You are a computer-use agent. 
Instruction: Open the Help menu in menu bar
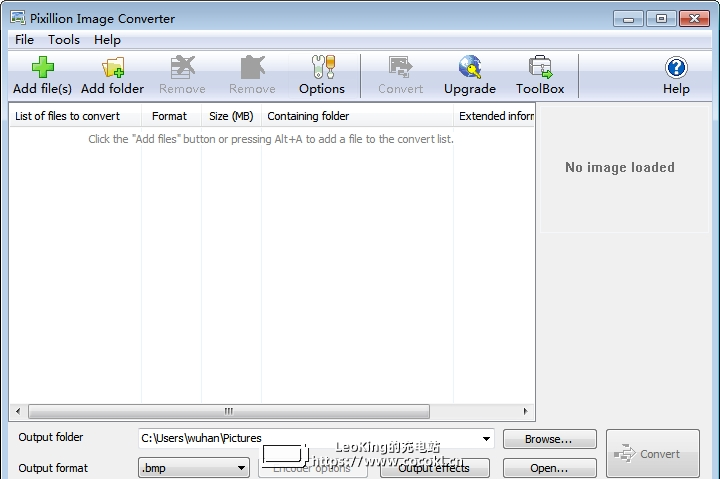point(107,40)
